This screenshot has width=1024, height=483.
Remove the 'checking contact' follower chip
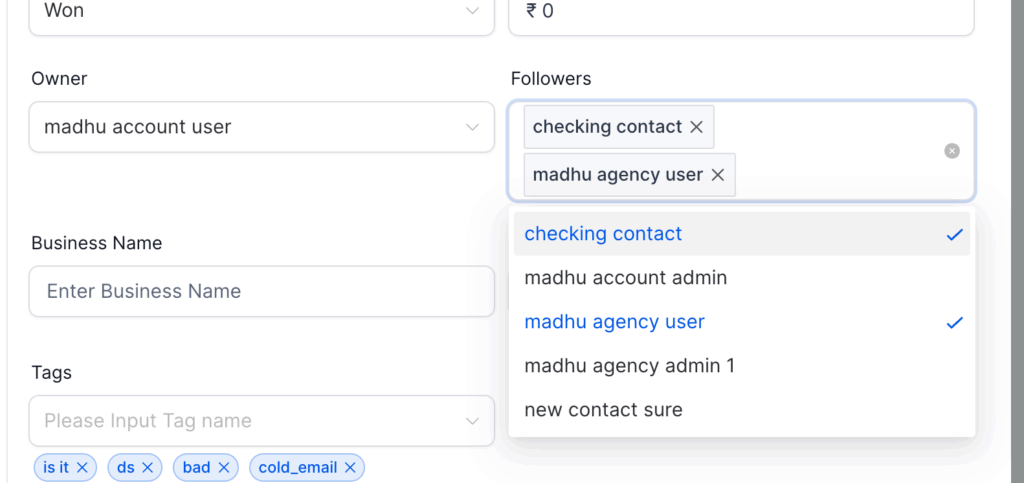697,127
